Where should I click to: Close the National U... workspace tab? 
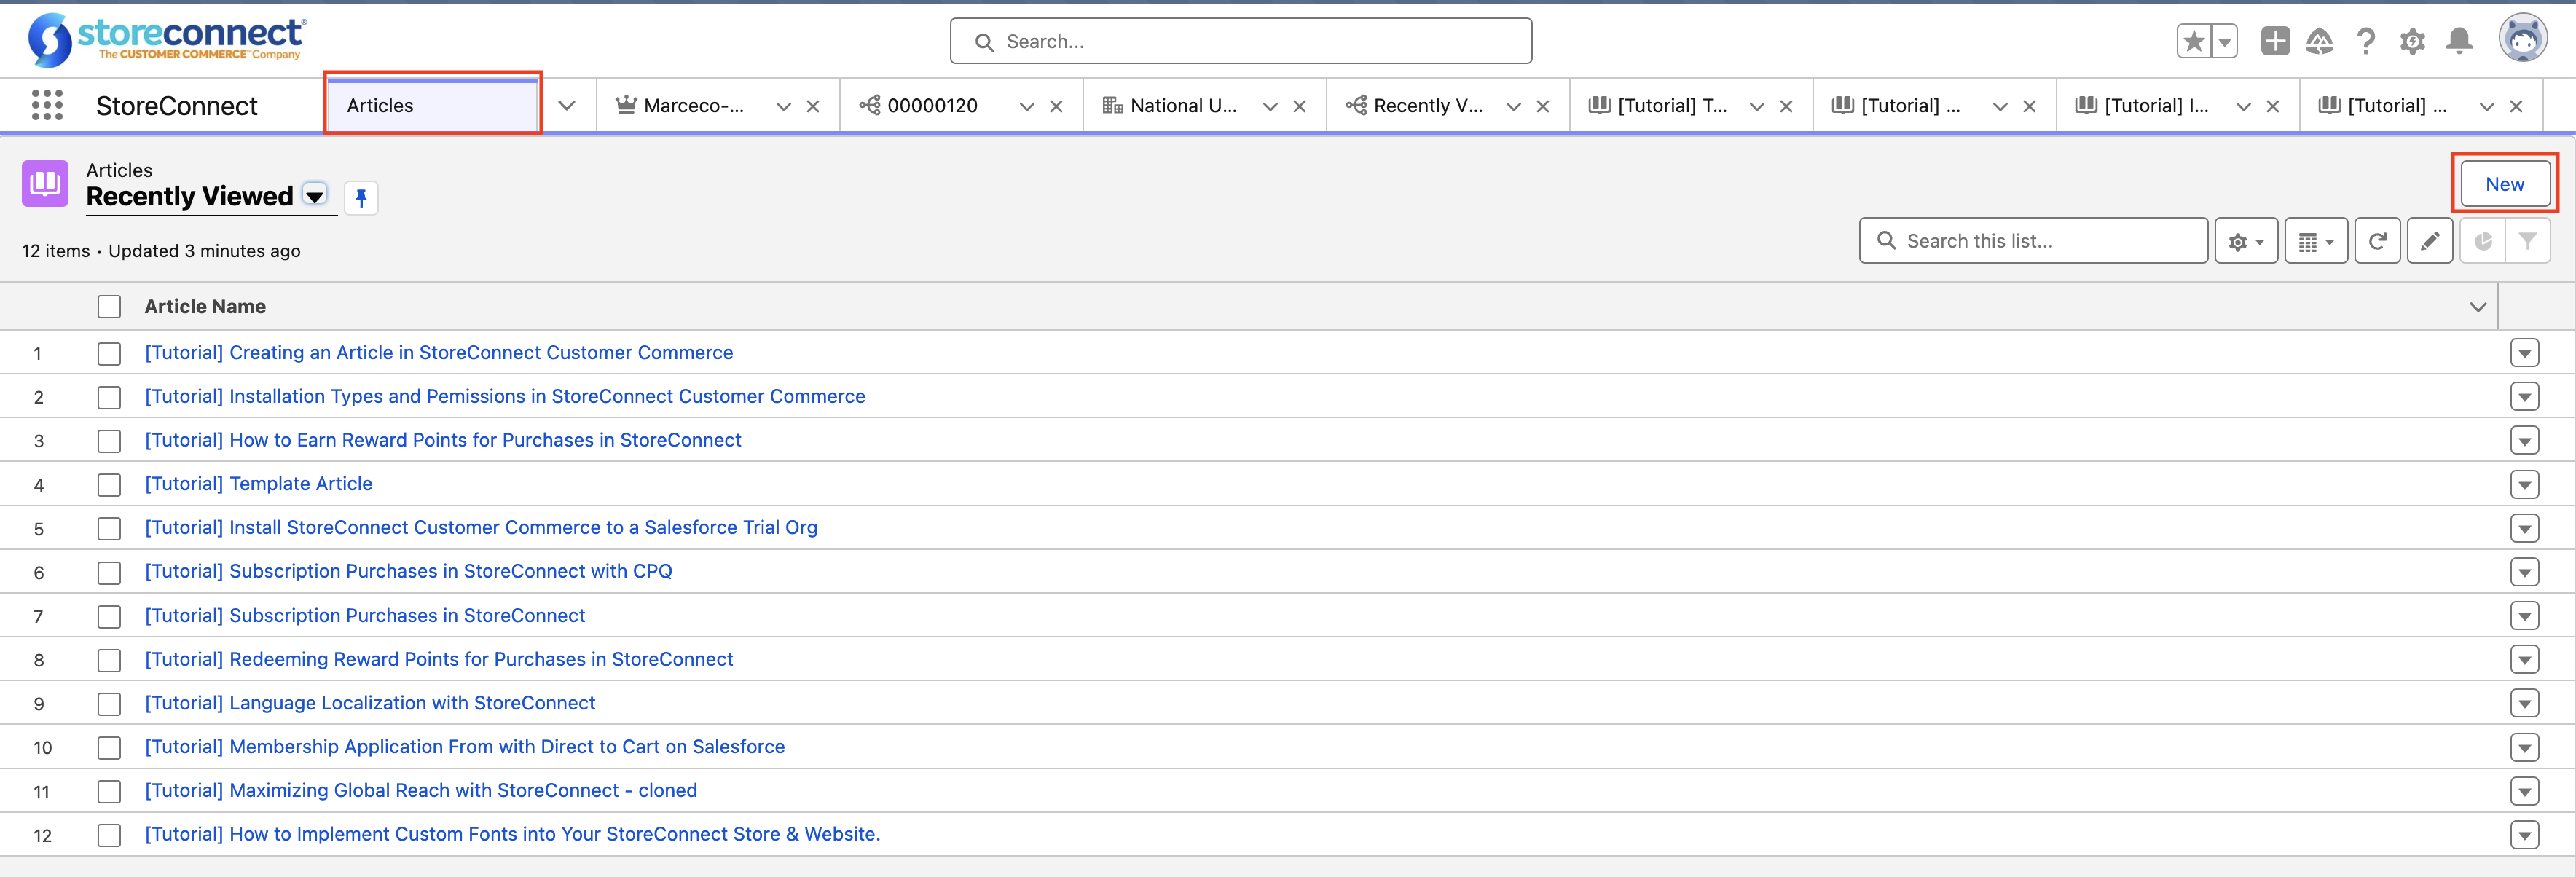tap(1299, 106)
